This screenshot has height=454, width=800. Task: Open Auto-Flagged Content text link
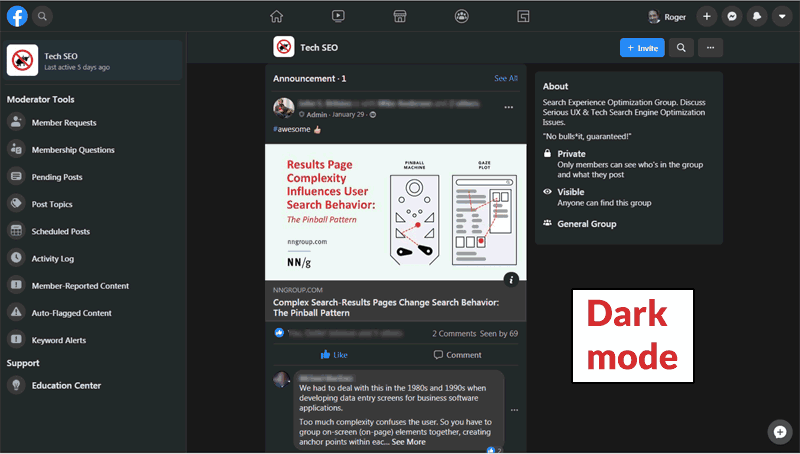pos(71,313)
